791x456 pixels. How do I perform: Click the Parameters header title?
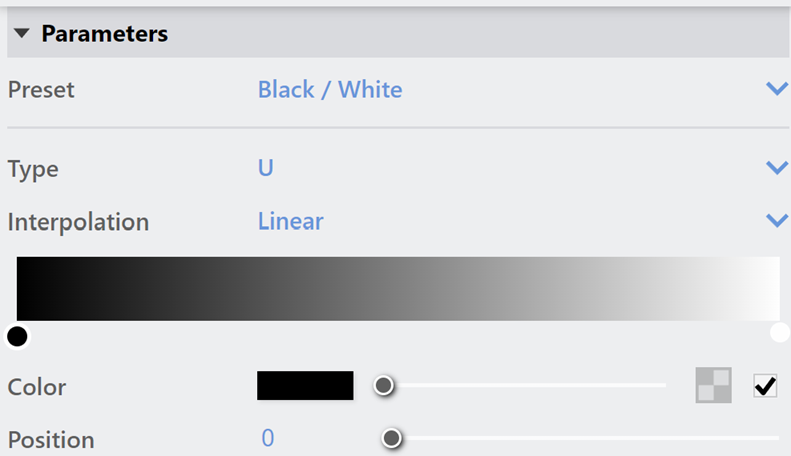tap(104, 34)
